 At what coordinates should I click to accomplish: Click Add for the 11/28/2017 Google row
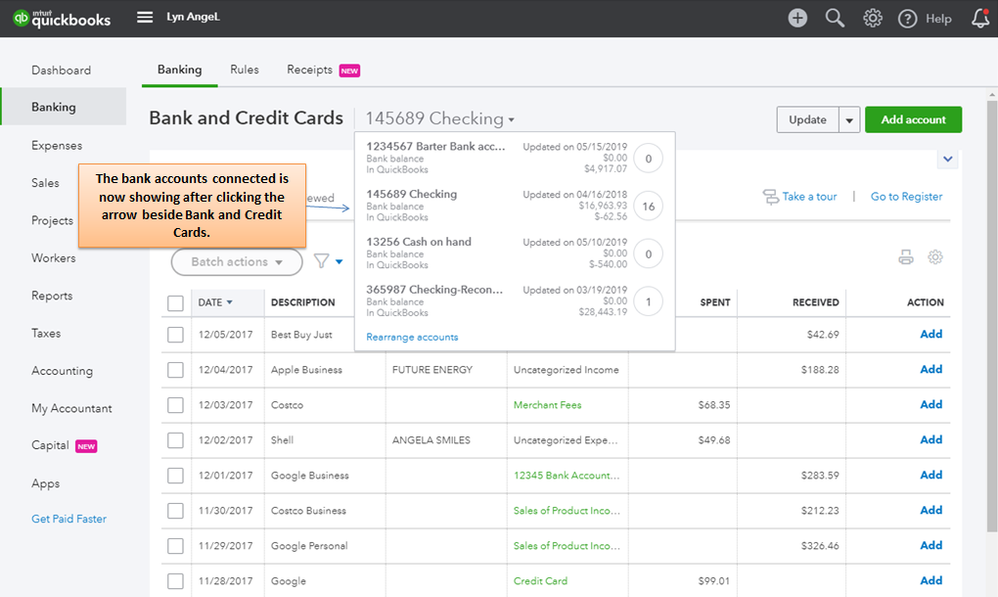(931, 580)
